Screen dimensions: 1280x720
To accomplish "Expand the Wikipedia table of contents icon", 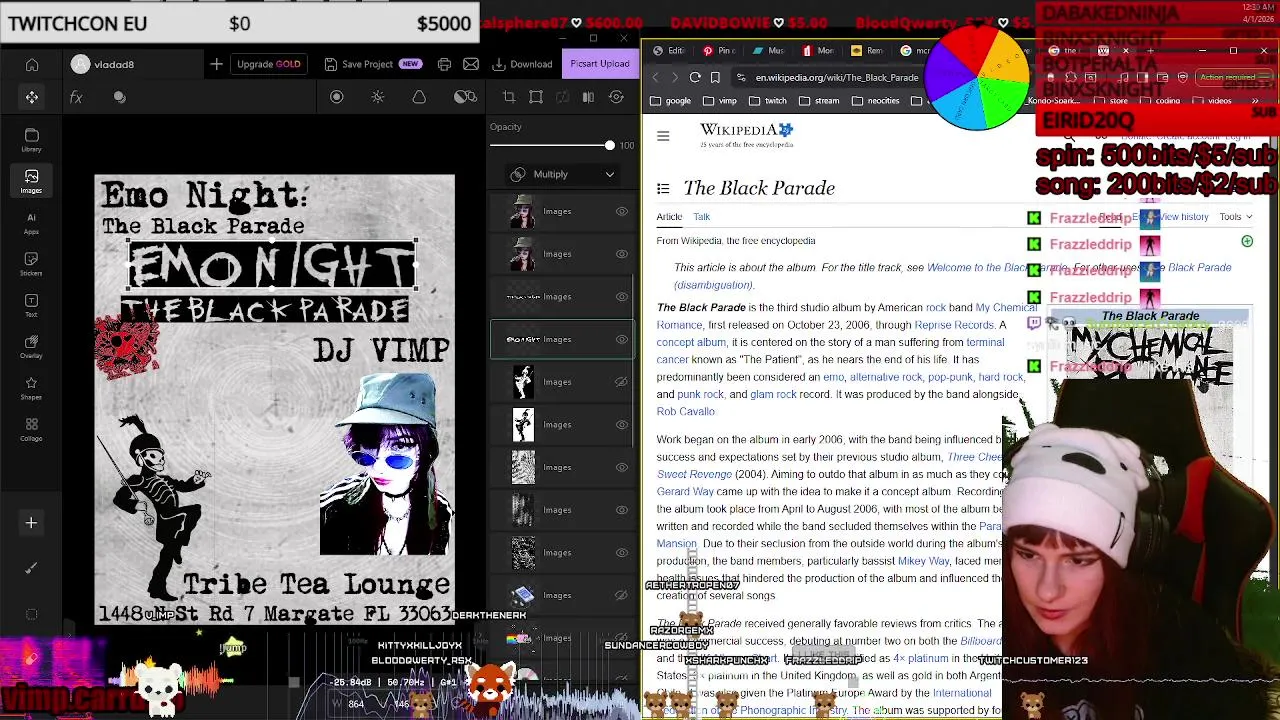I will pyautogui.click(x=663, y=188).
